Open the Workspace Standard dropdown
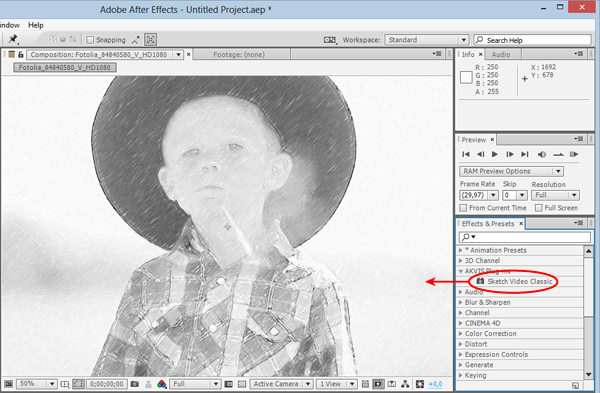This screenshot has height=393, width=600. pyautogui.click(x=427, y=40)
